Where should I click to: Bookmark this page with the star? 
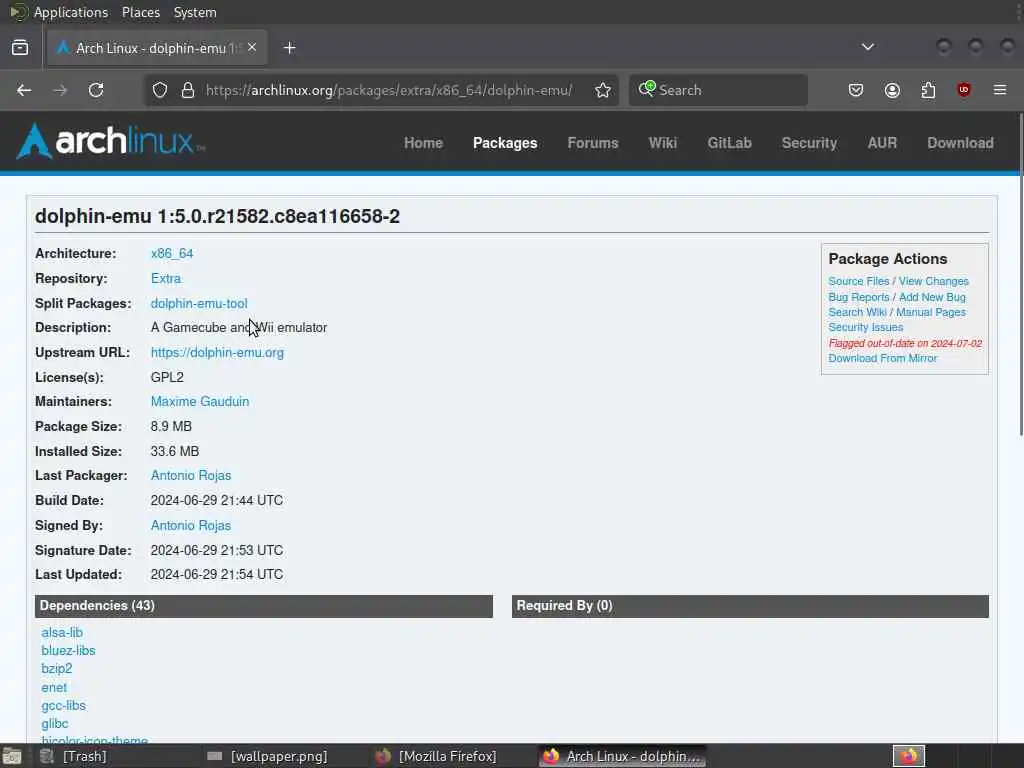coord(603,90)
